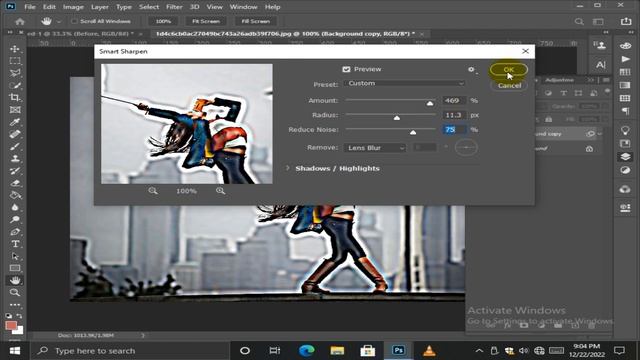
Task: Open Windows Start menu
Action: (15, 351)
